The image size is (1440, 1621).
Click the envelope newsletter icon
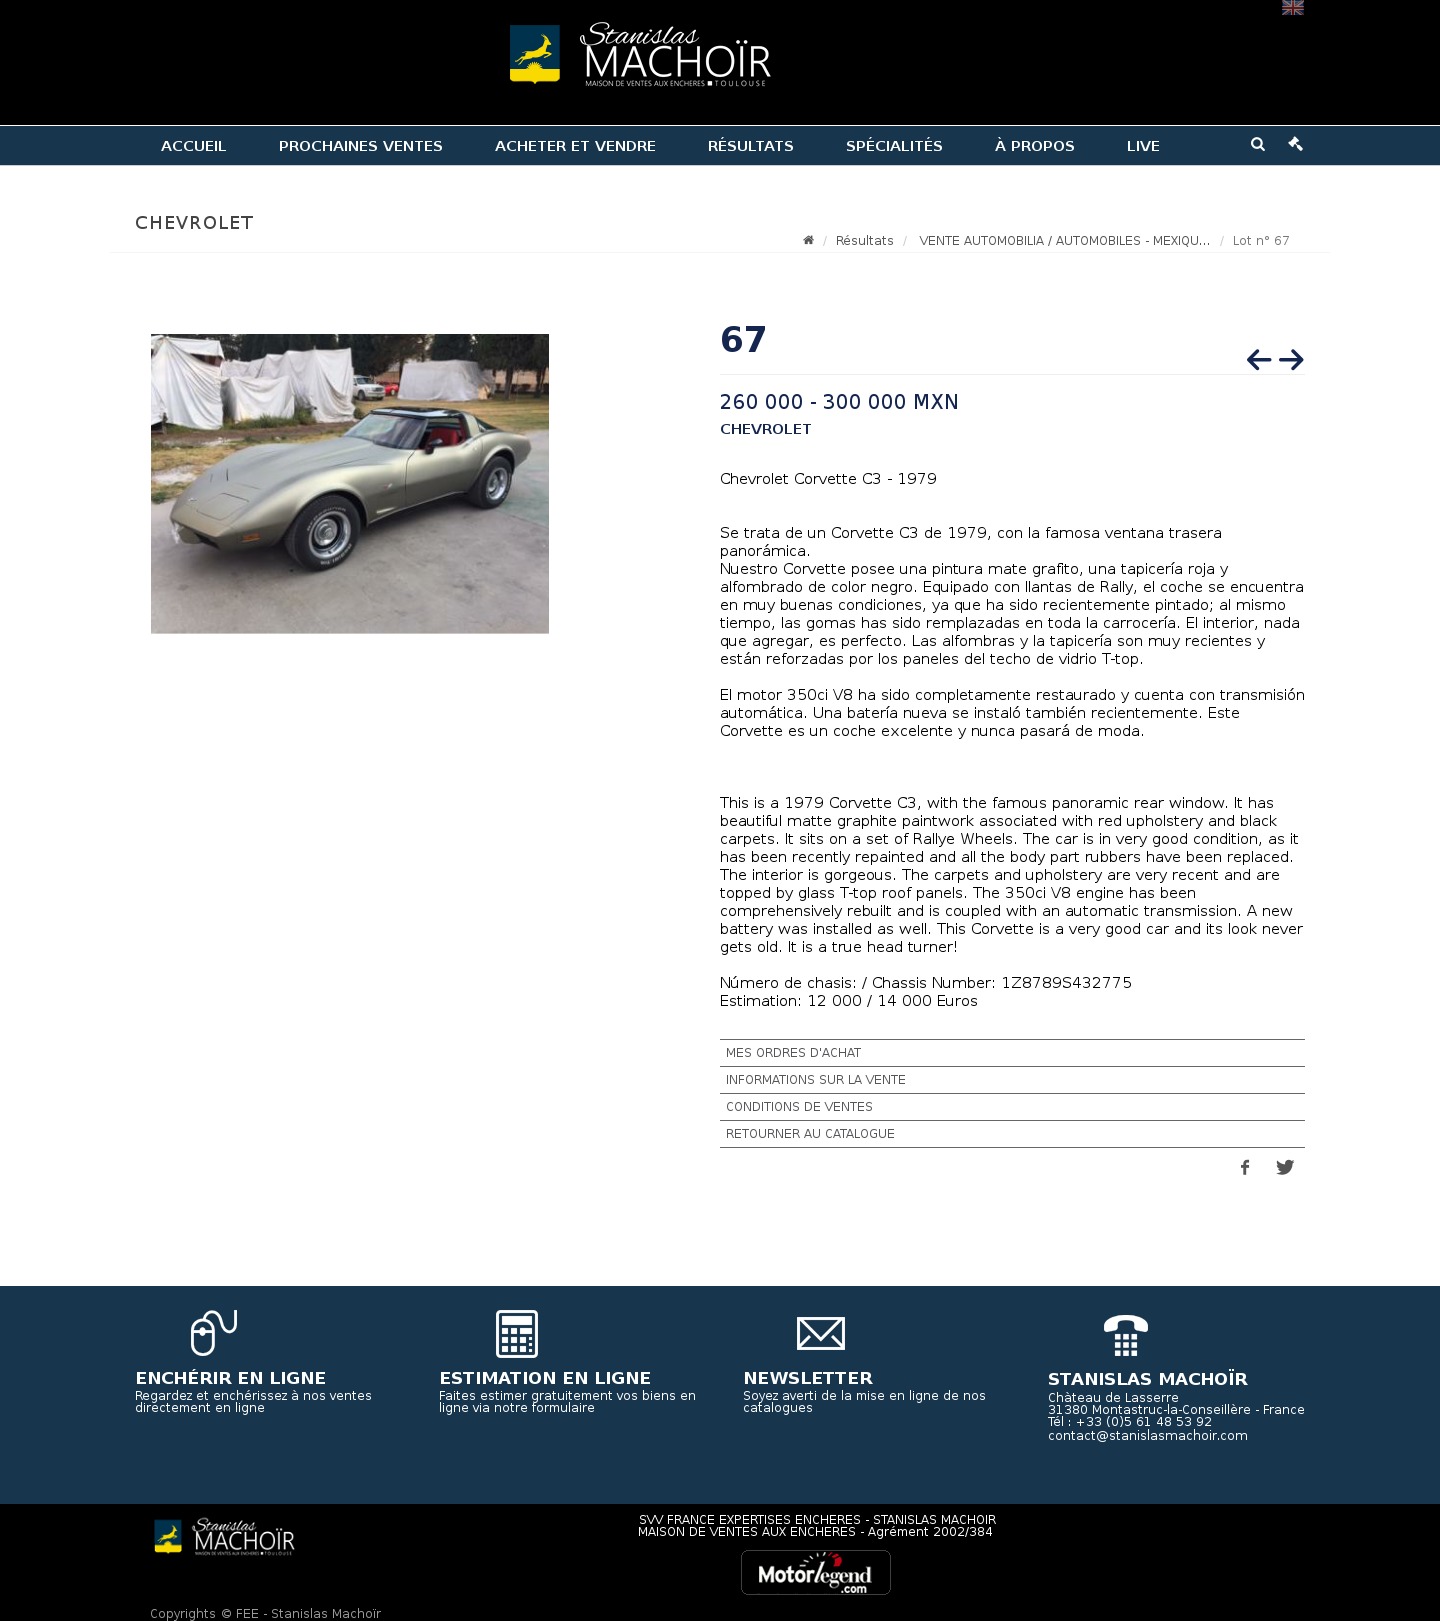pos(821,1334)
